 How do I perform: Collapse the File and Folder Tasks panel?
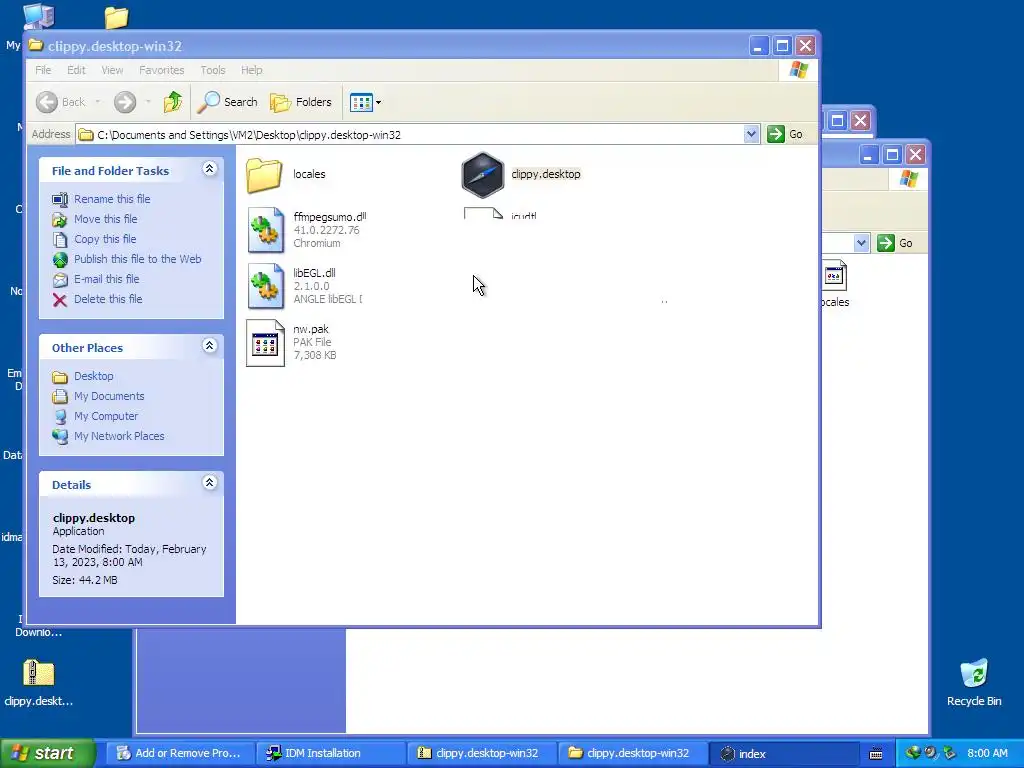click(x=210, y=169)
